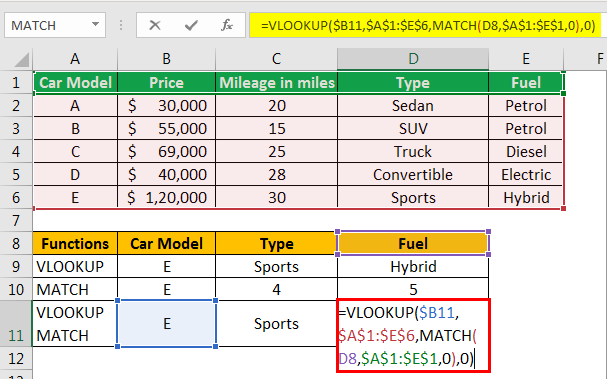Click the cell showing '5' in row 10
The image size is (607, 379).
click(x=413, y=290)
